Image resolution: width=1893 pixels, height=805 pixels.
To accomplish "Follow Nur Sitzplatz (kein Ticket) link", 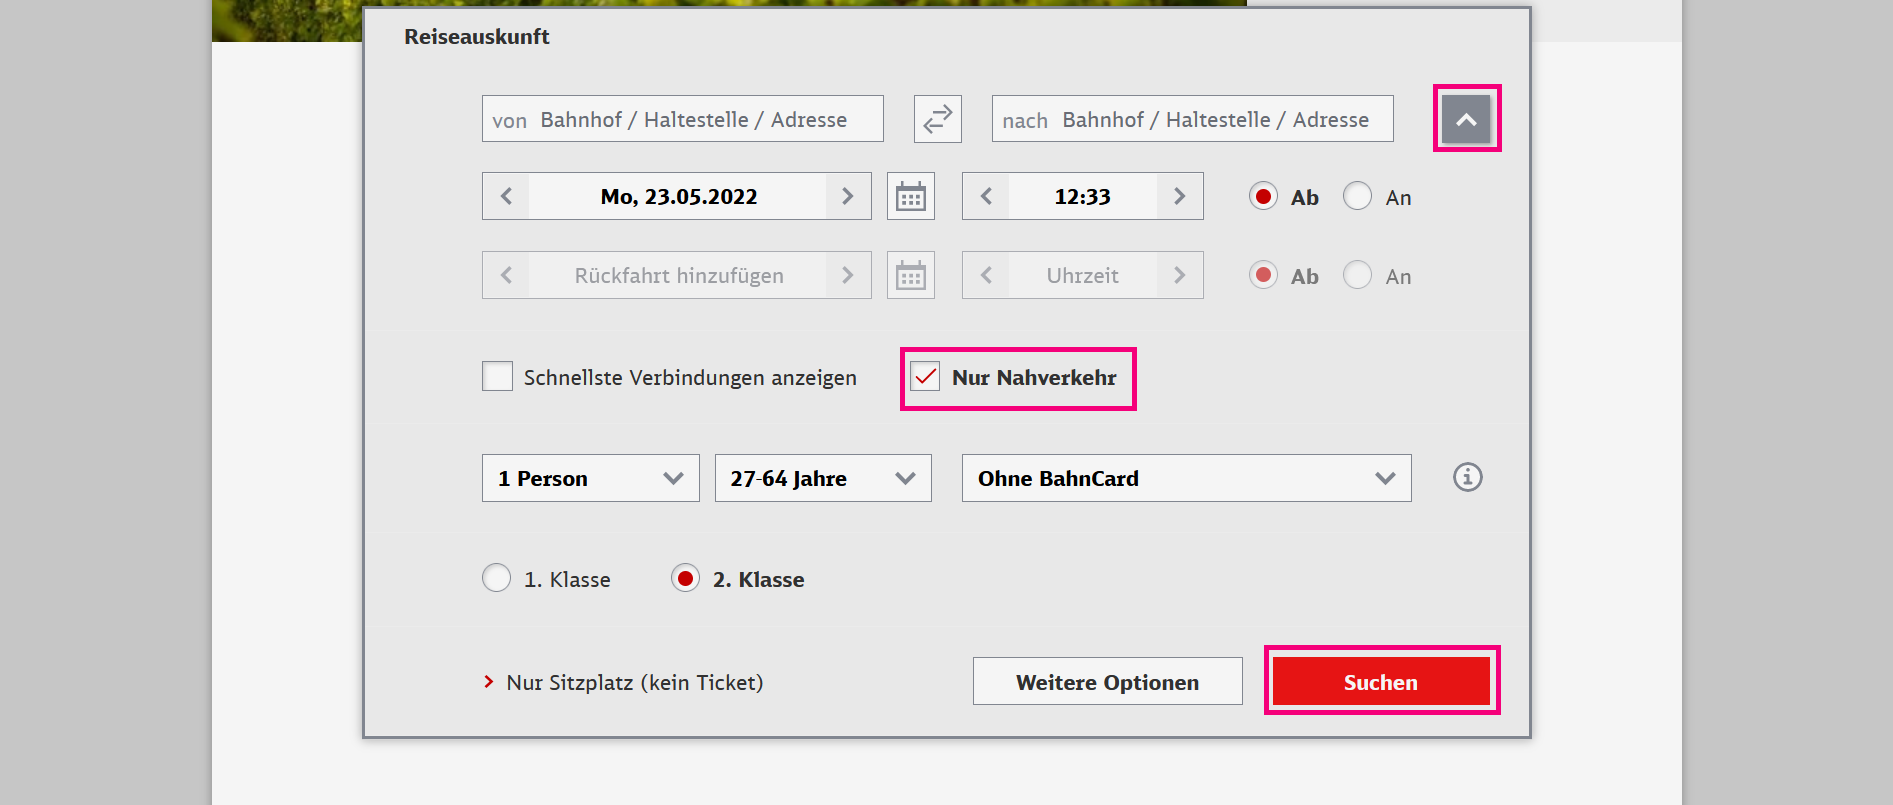I will pos(634,682).
